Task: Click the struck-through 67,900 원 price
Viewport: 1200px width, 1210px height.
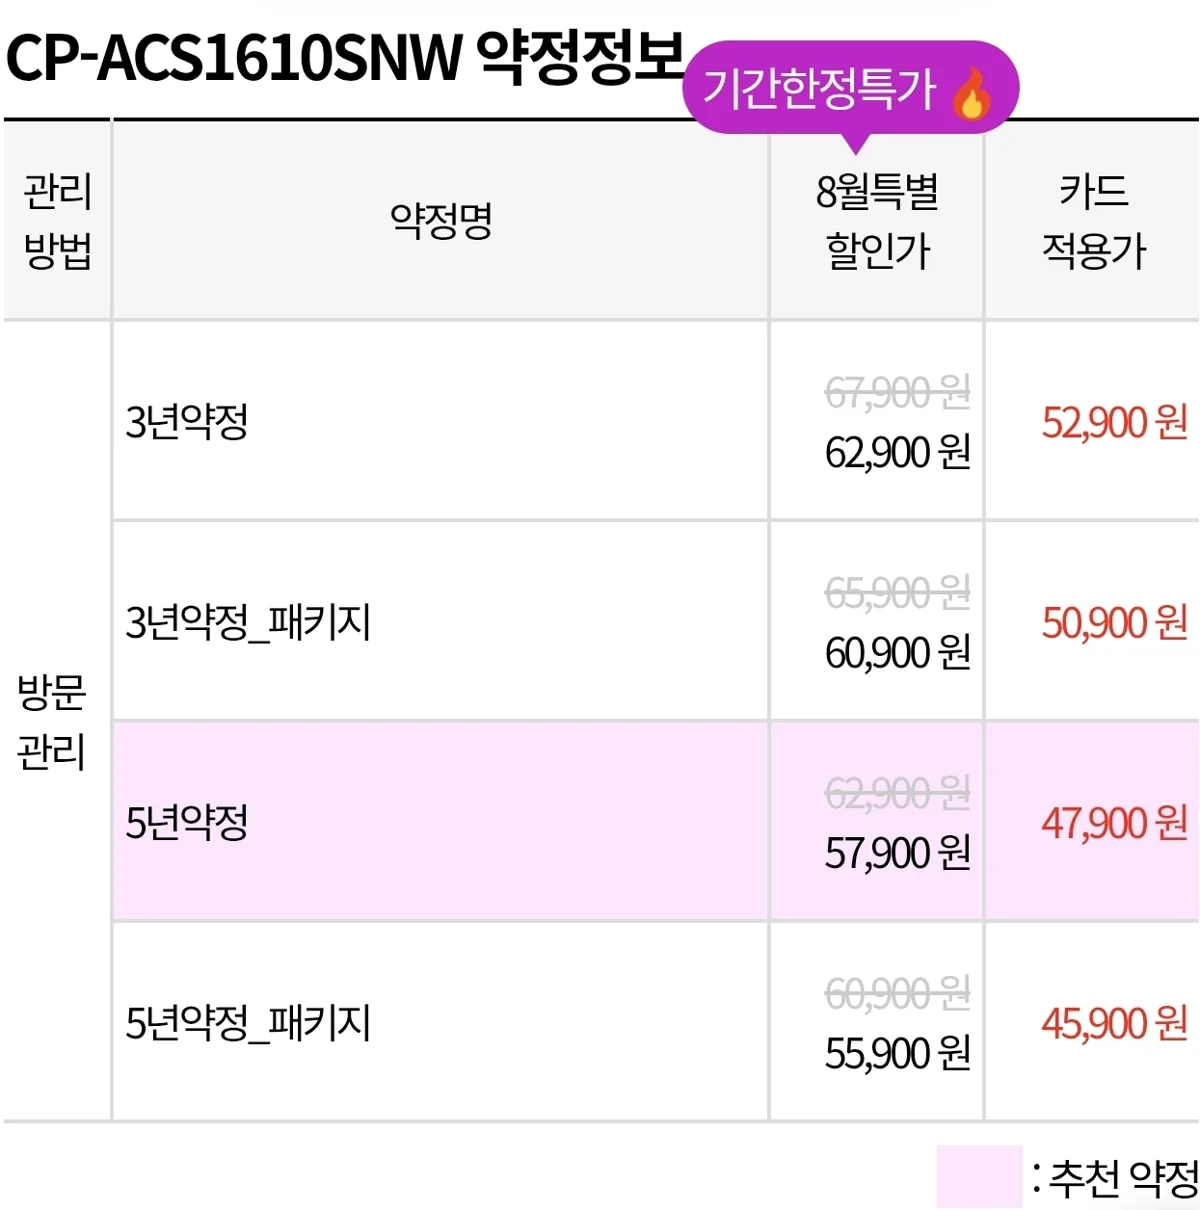Action: point(898,392)
